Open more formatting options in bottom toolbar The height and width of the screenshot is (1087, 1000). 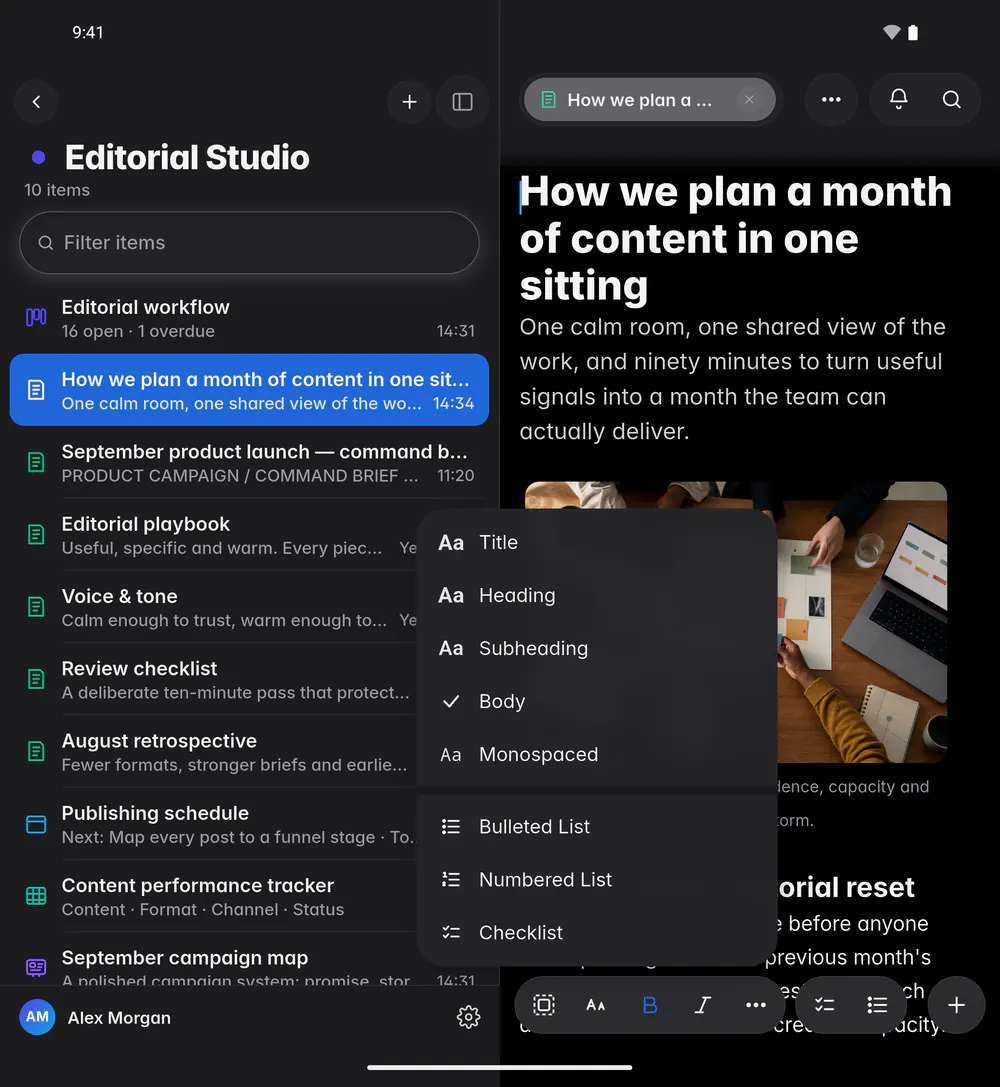click(755, 1005)
